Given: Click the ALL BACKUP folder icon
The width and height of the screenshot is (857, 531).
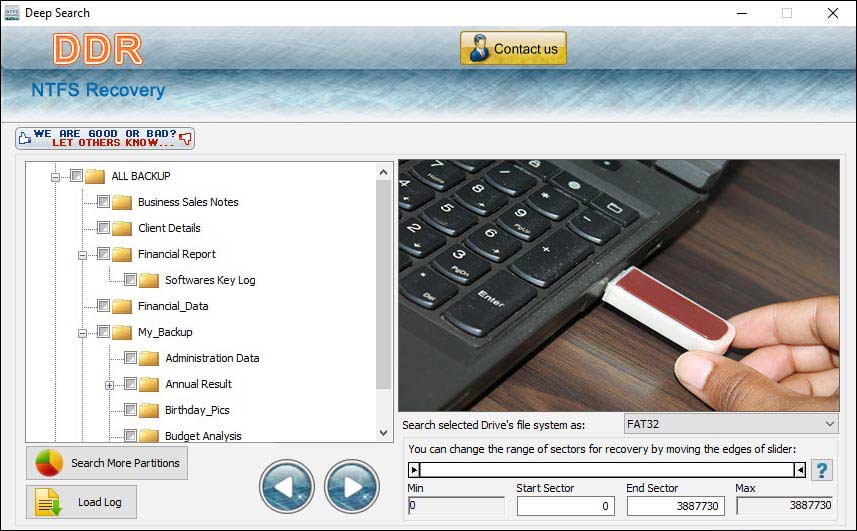Looking at the screenshot, I should (95, 176).
